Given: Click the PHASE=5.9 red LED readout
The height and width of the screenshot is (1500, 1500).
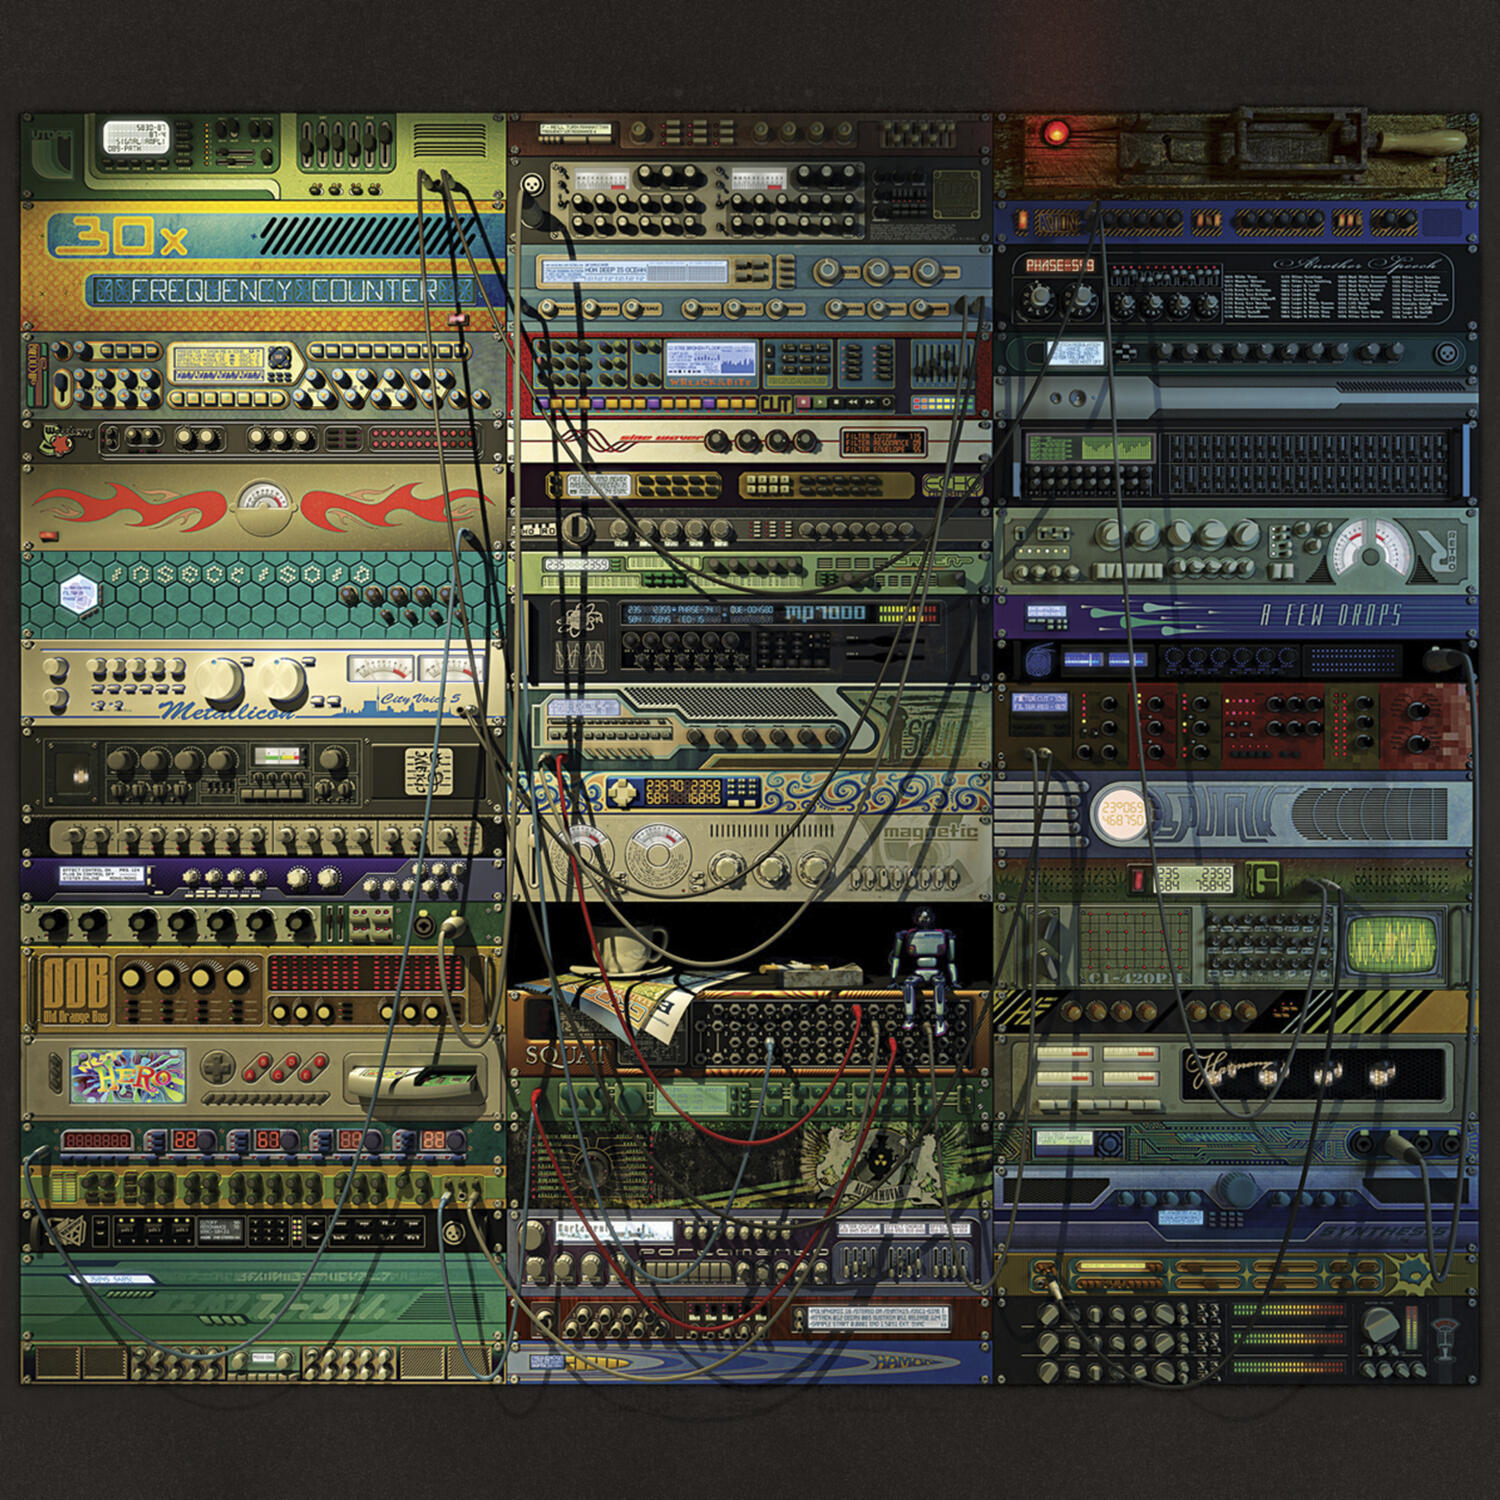Looking at the screenshot, I should 1060,265.
